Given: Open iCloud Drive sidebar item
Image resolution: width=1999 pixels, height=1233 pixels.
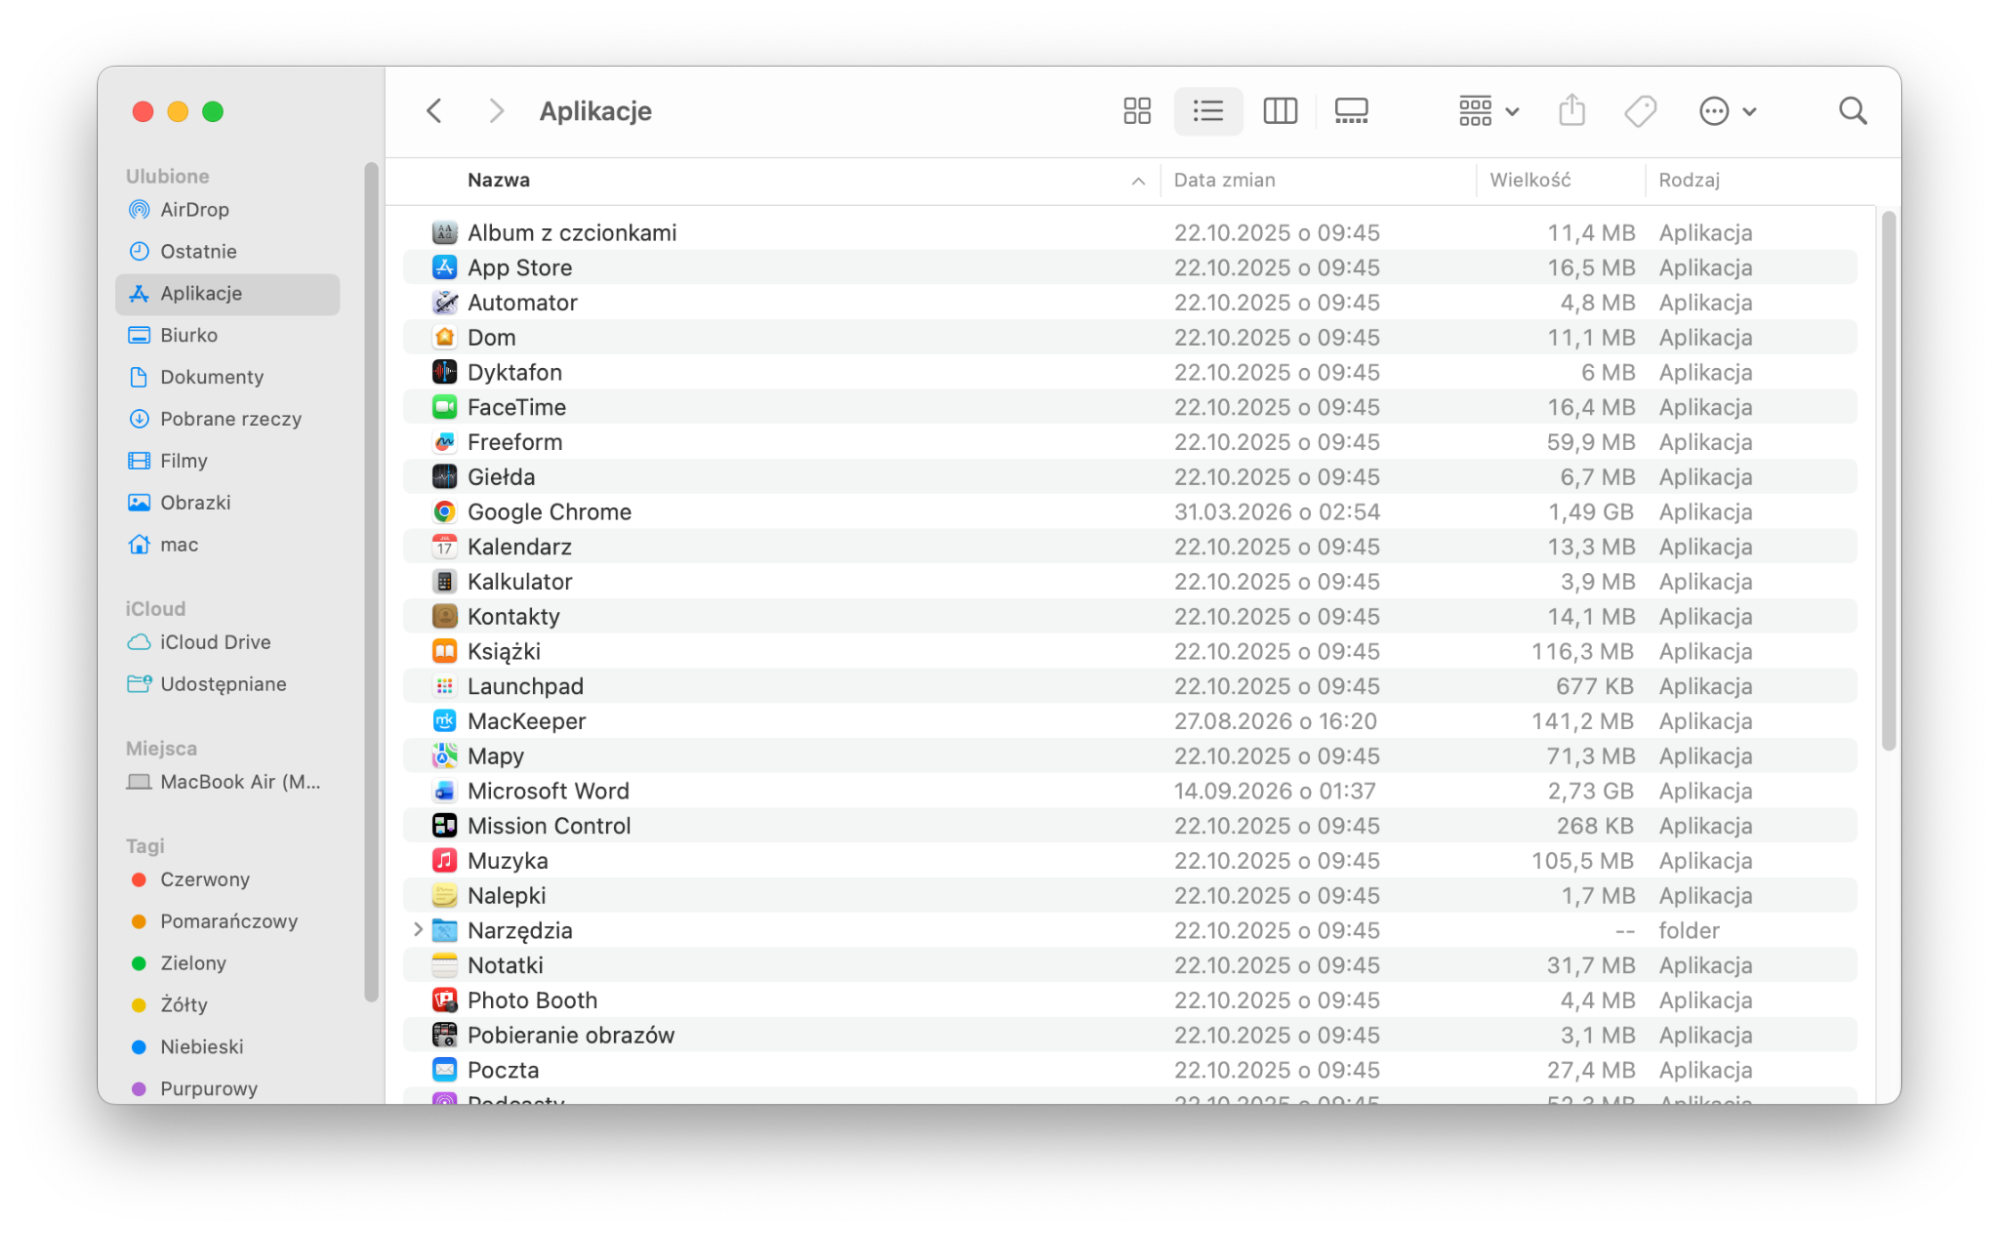Looking at the screenshot, I should pos(228,643).
